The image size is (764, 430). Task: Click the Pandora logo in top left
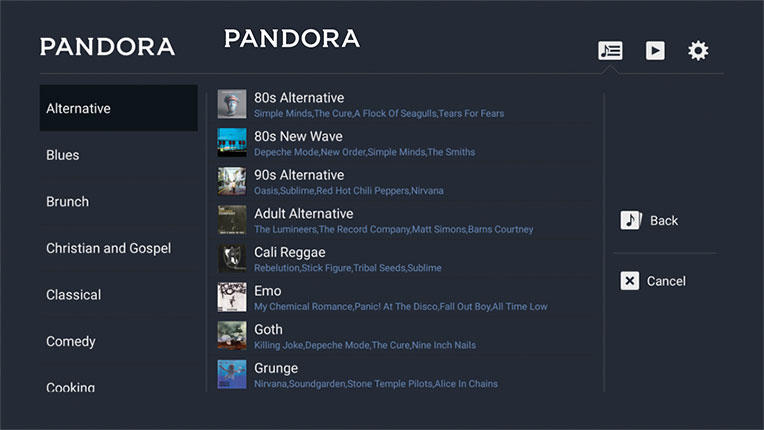(107, 47)
